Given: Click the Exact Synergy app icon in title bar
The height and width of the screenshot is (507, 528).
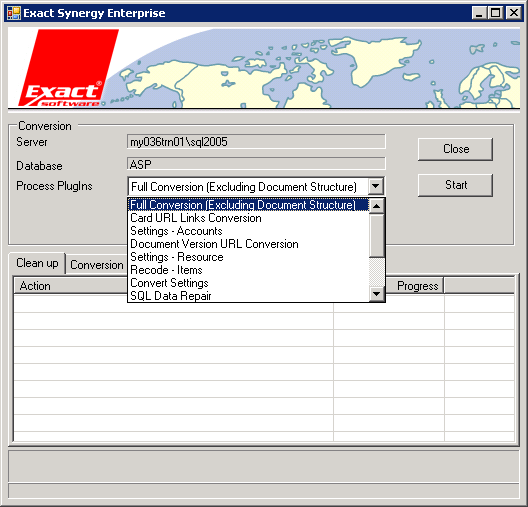Looking at the screenshot, I should [x=14, y=13].
